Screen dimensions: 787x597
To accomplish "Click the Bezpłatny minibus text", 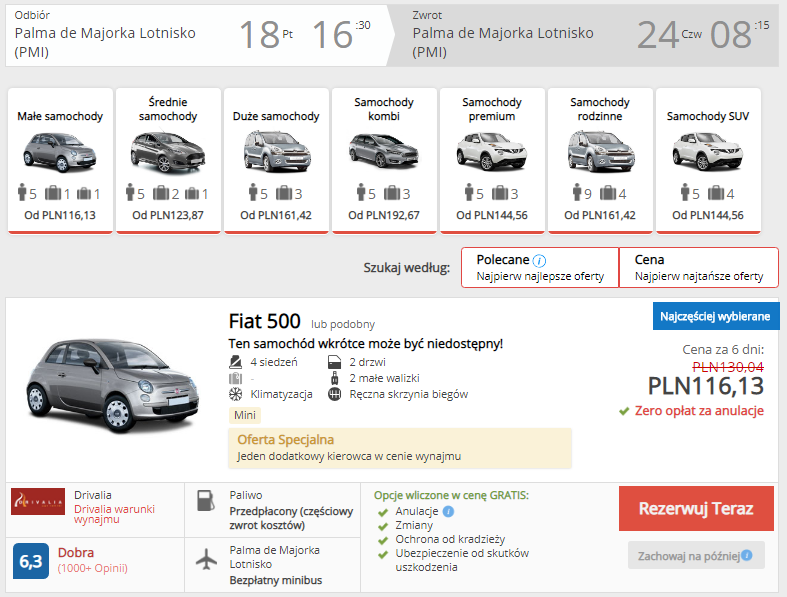I will coord(276,580).
